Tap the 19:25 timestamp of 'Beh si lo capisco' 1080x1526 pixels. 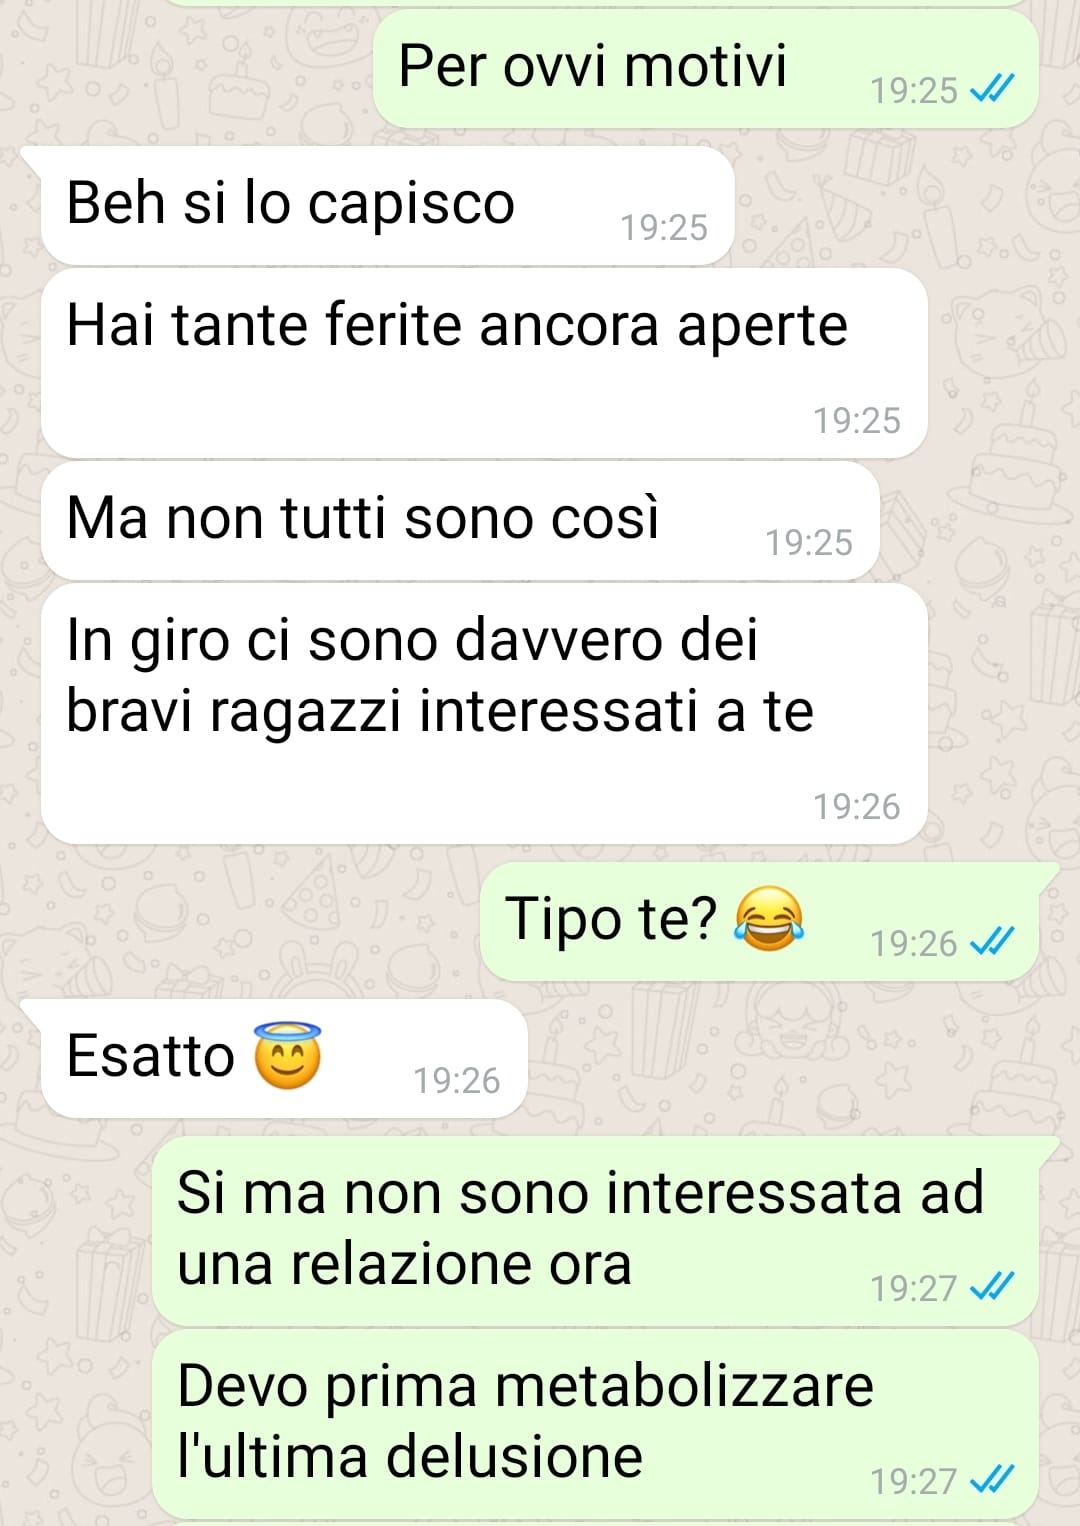664,228
